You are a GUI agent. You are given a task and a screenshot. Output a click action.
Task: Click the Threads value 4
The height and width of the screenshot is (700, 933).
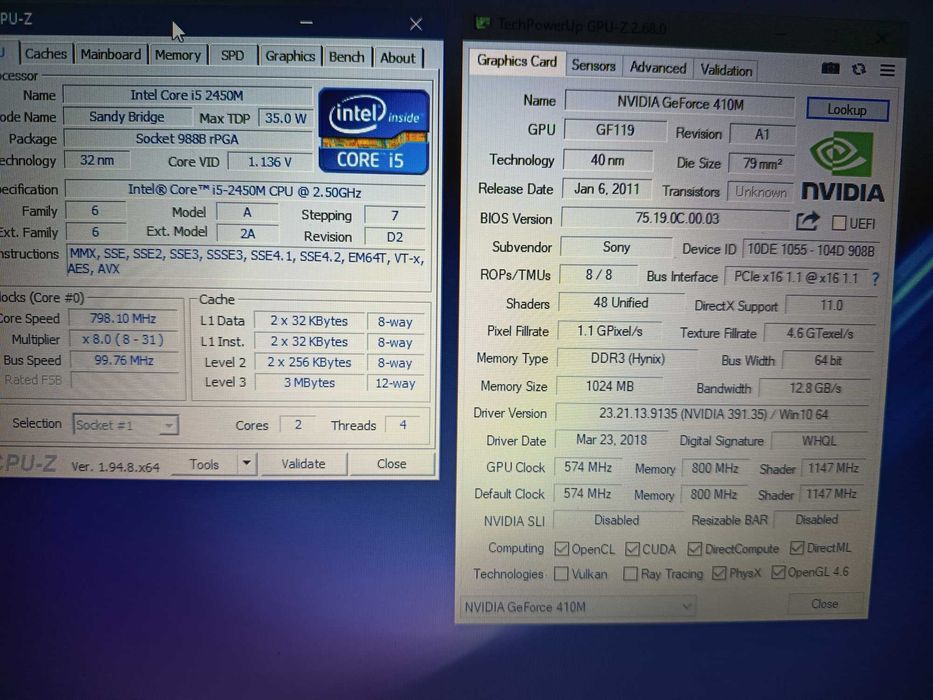pyautogui.click(x=403, y=425)
